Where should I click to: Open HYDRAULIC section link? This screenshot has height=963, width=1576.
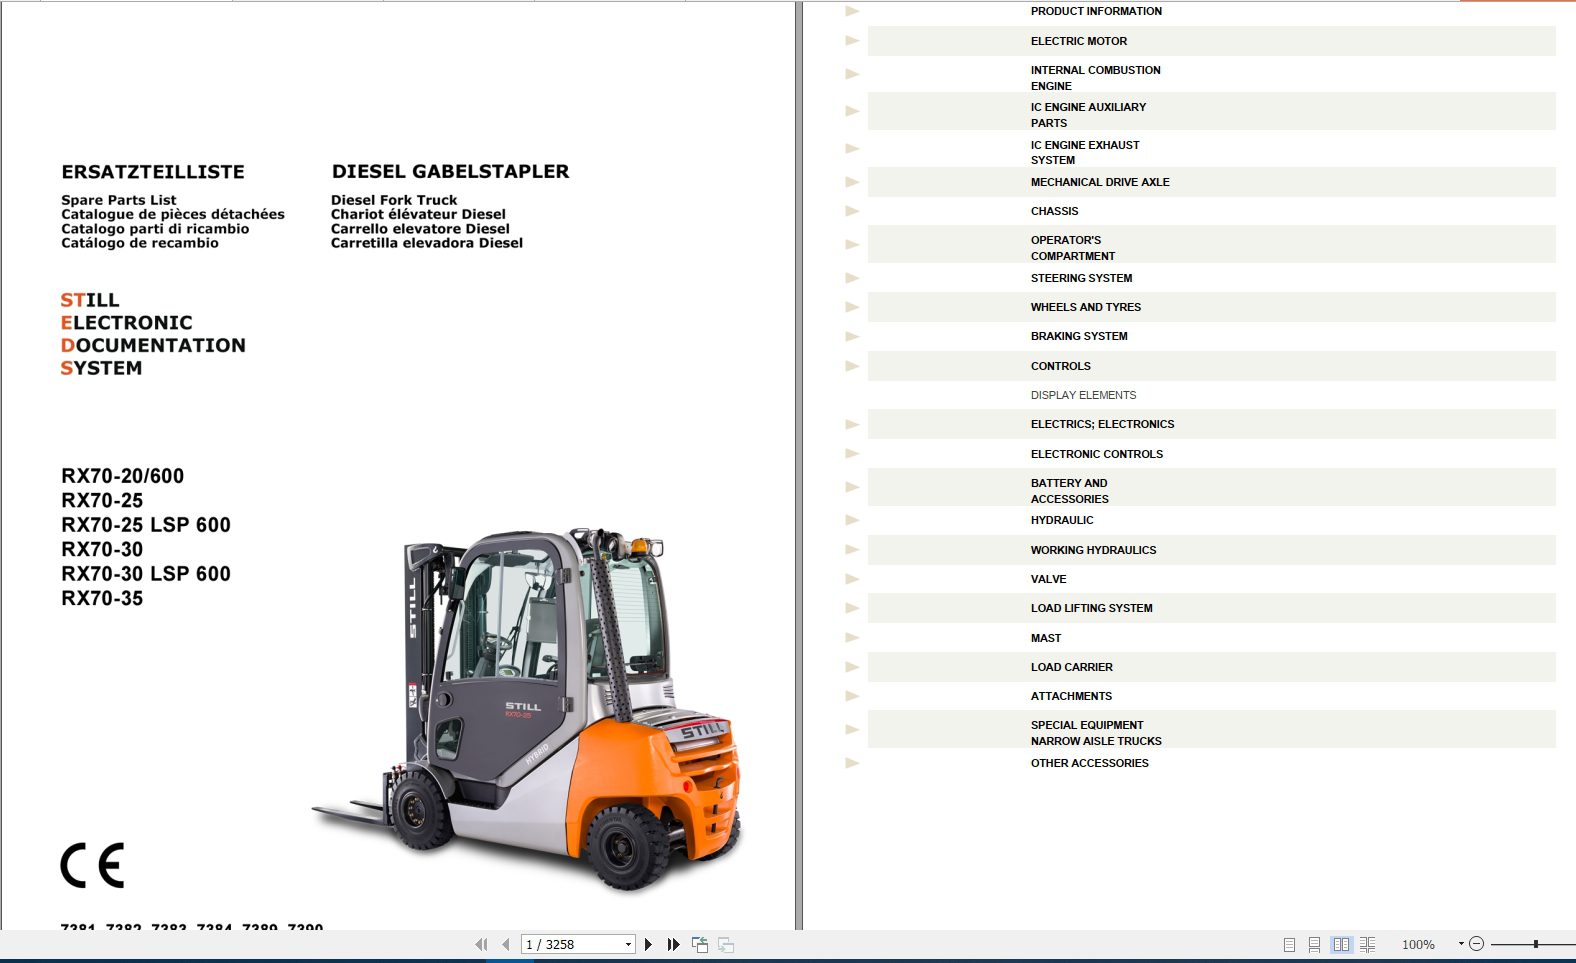click(x=1062, y=520)
